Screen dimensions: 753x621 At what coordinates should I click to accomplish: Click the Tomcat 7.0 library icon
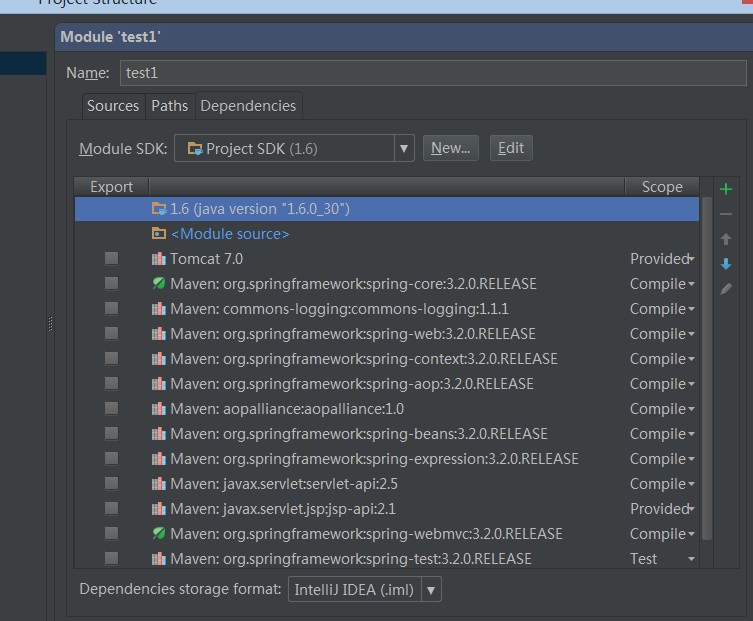(158, 259)
